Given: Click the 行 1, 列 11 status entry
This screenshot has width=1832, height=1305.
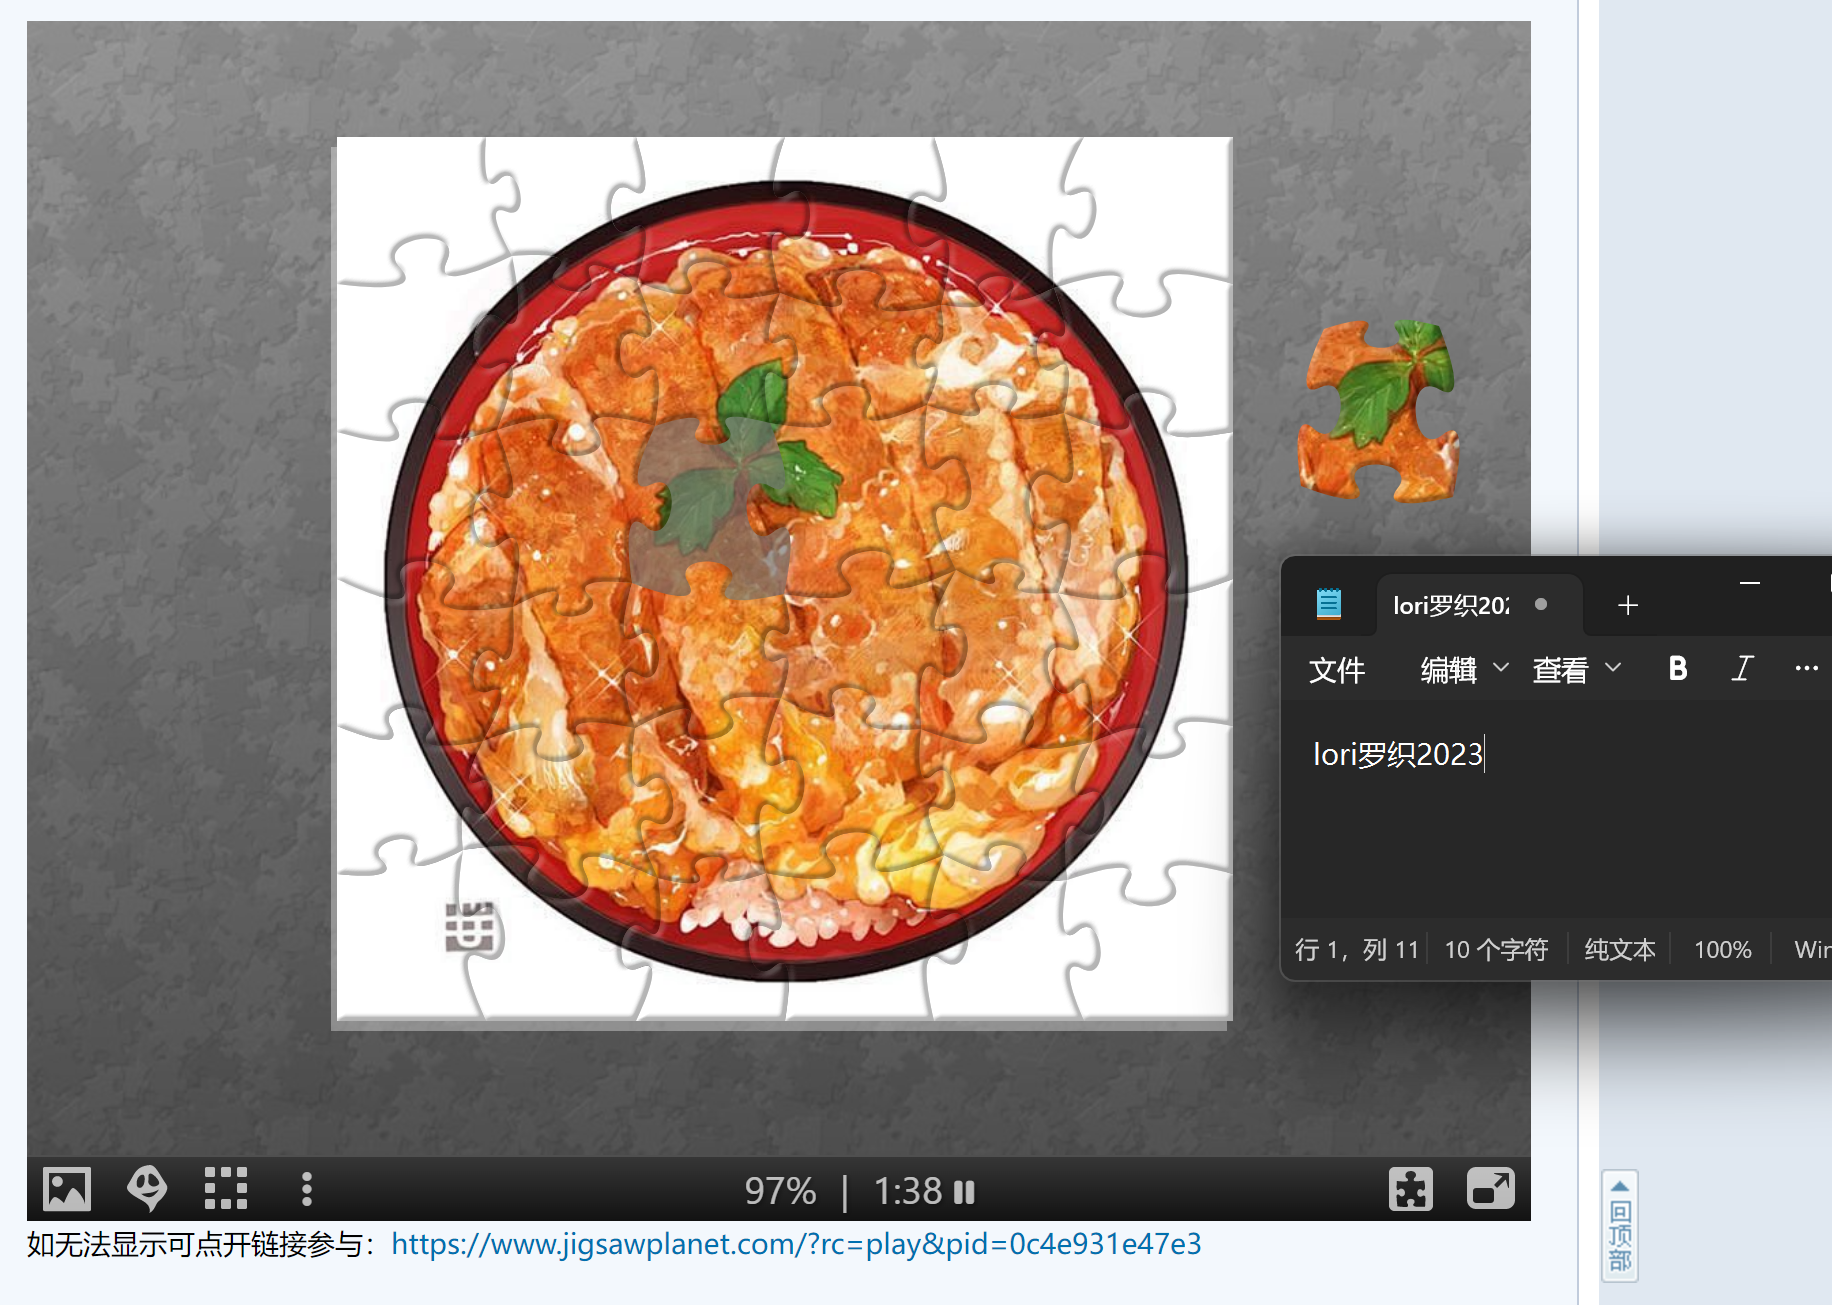Looking at the screenshot, I should 1356,949.
